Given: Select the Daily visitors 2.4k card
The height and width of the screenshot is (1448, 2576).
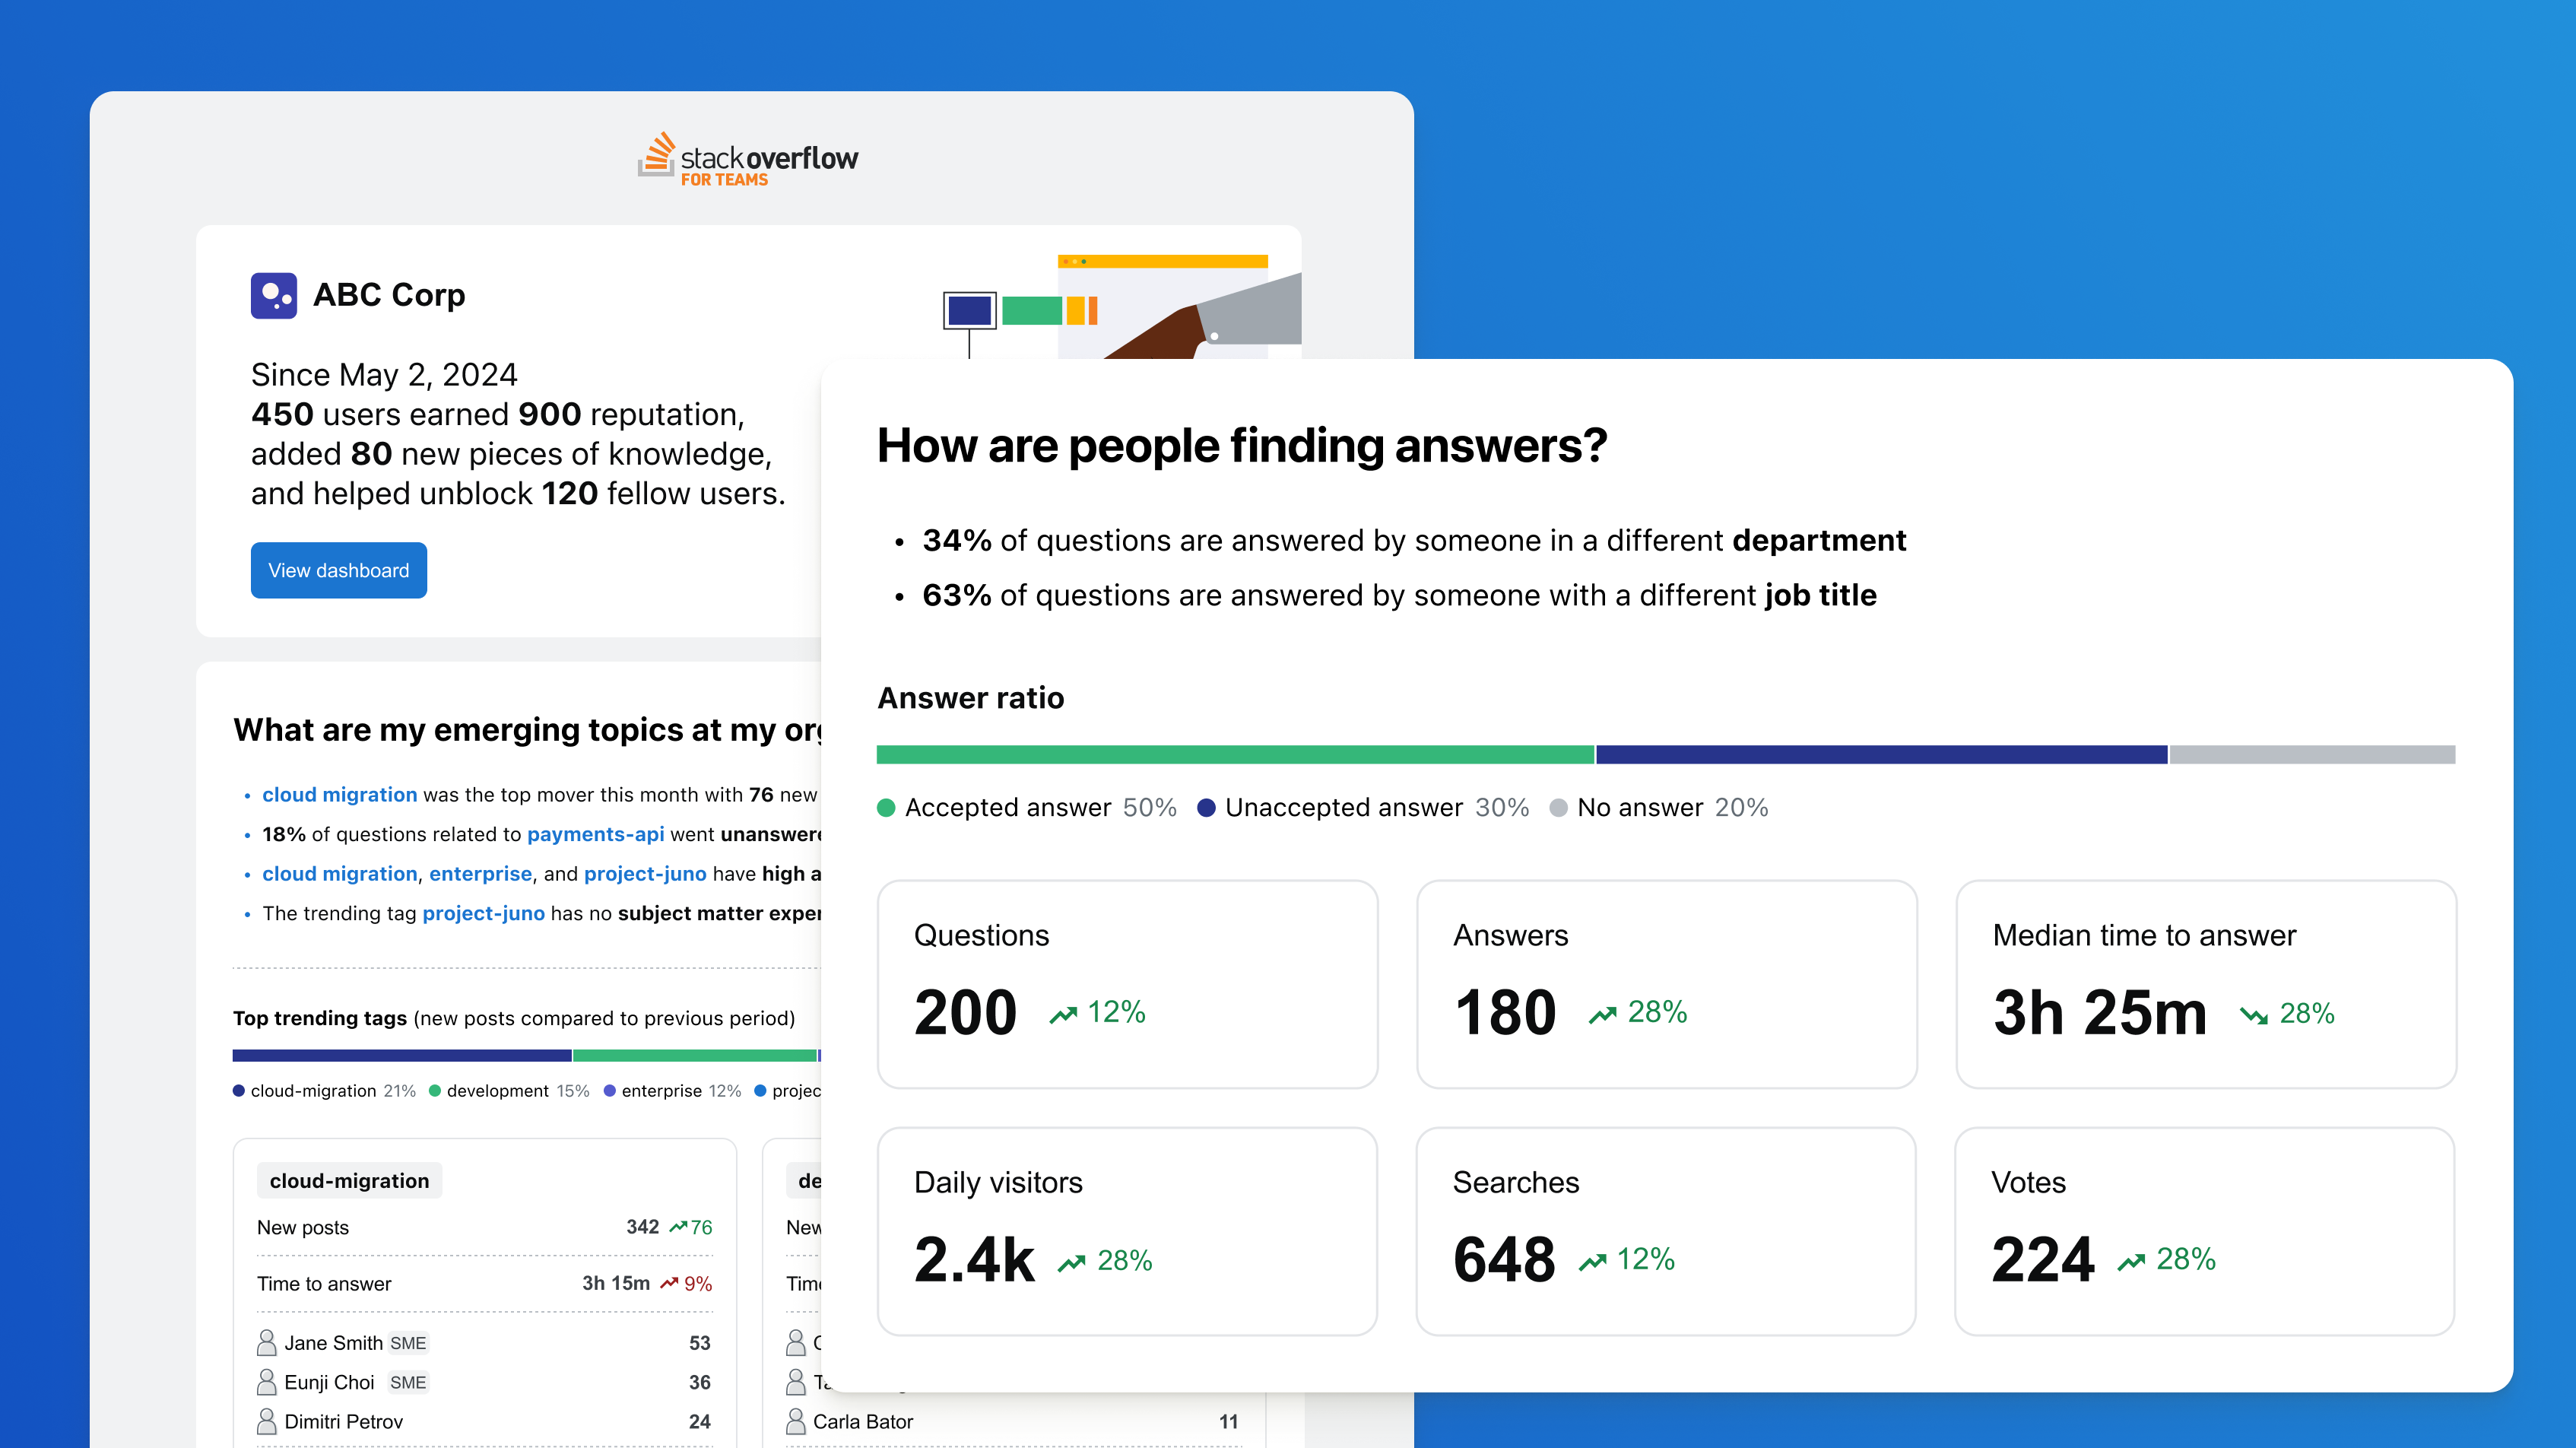Looking at the screenshot, I should (1127, 1231).
